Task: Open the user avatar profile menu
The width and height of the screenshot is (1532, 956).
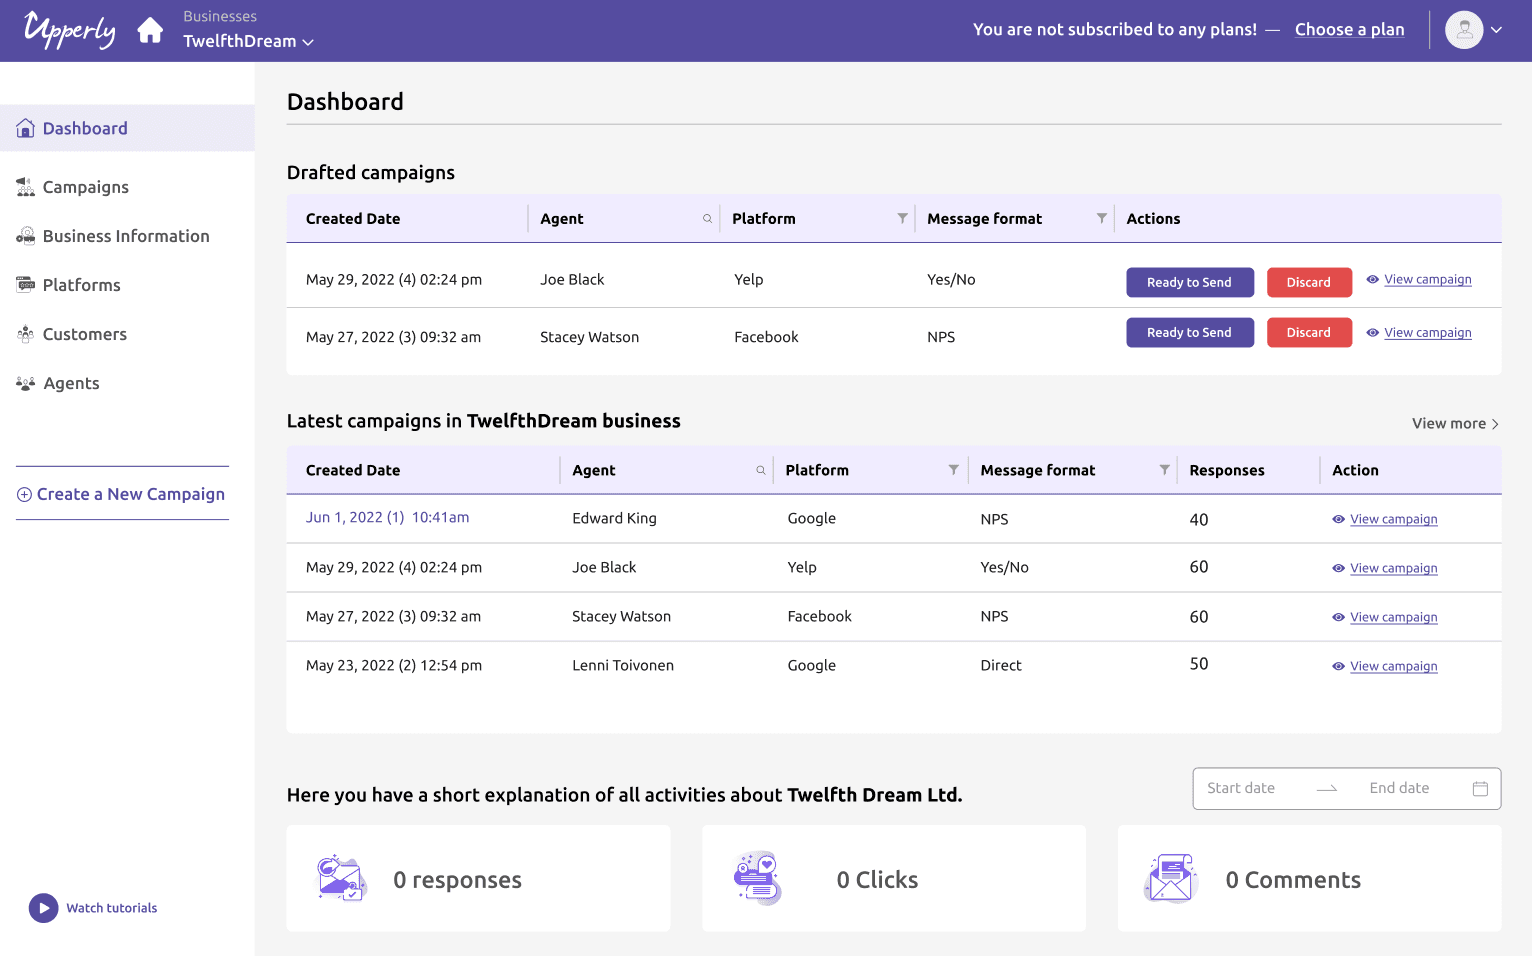Action: click(x=1463, y=30)
